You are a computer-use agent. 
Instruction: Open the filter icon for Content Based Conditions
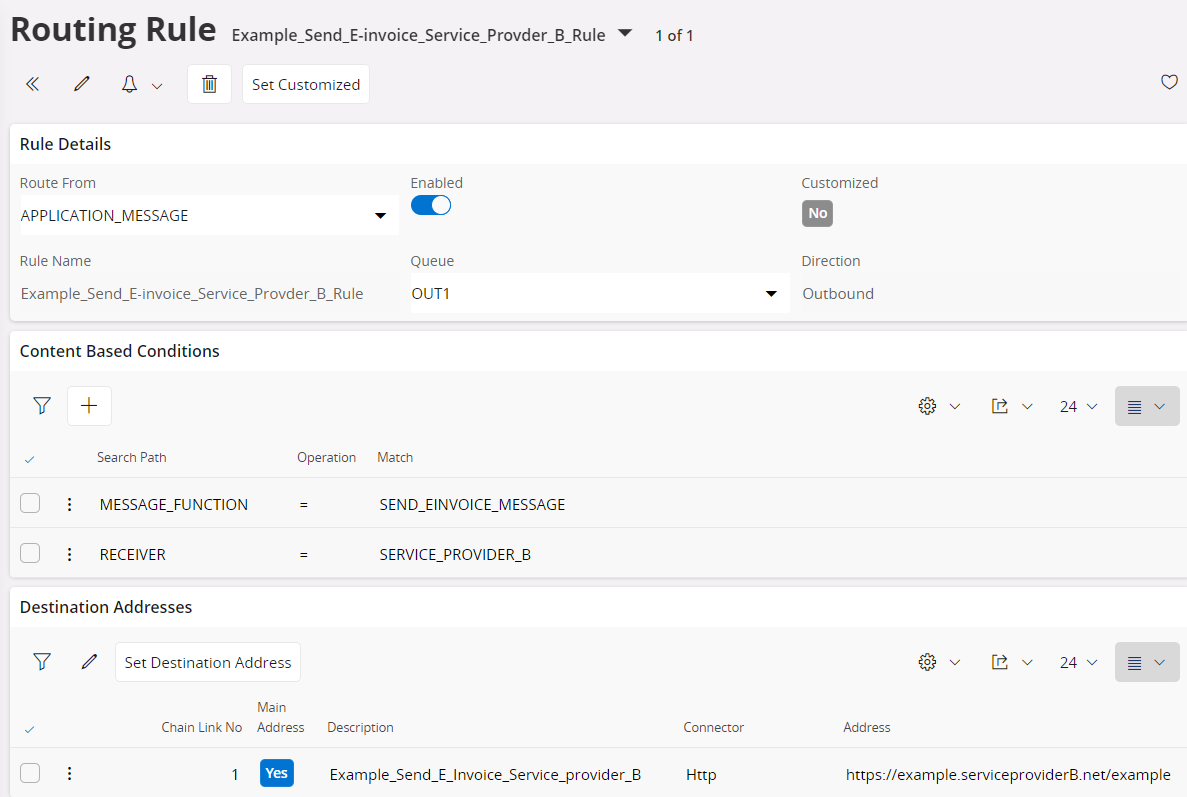(x=42, y=405)
